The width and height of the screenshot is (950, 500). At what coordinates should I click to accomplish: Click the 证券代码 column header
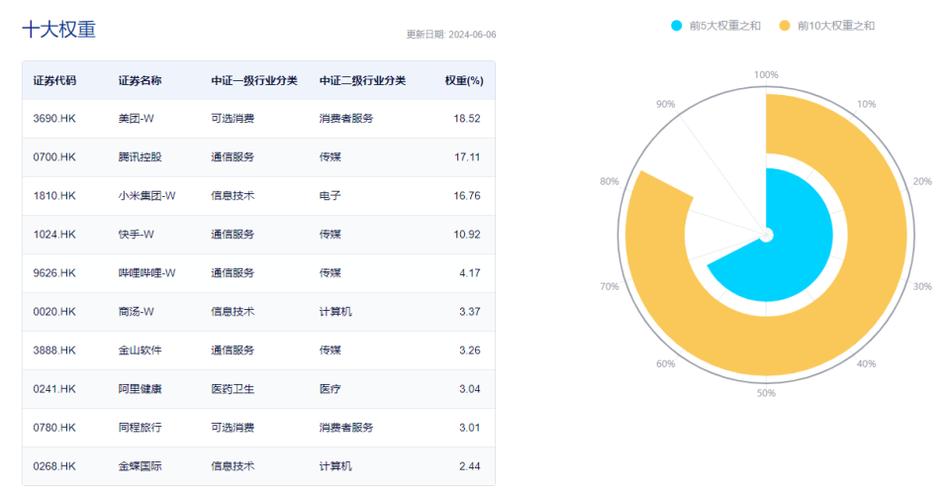point(55,81)
